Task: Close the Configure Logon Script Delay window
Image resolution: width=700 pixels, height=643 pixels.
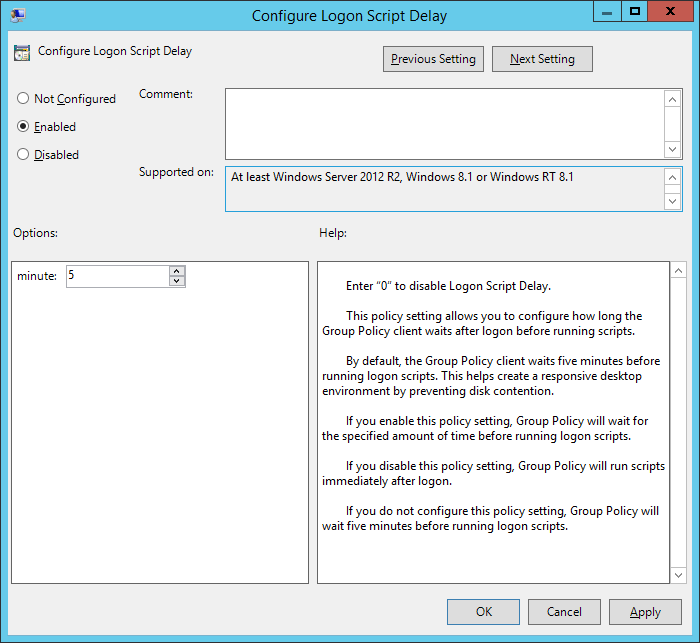Action: click(x=671, y=12)
